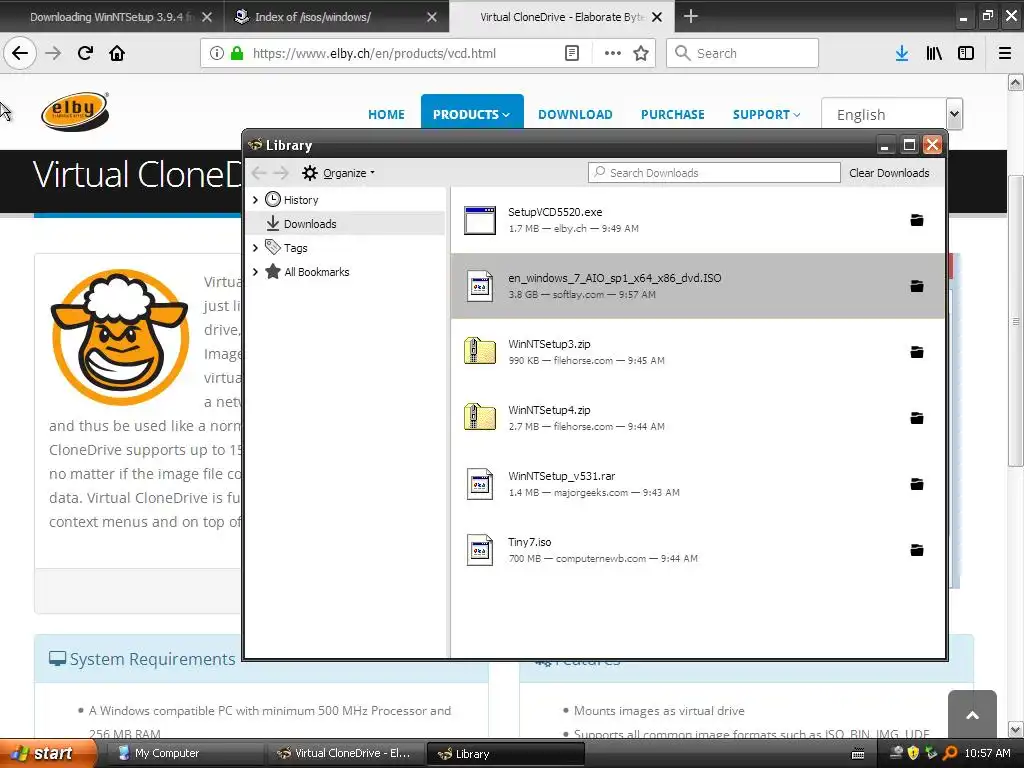
Task: Click the browser Search box
Action: [742, 53]
